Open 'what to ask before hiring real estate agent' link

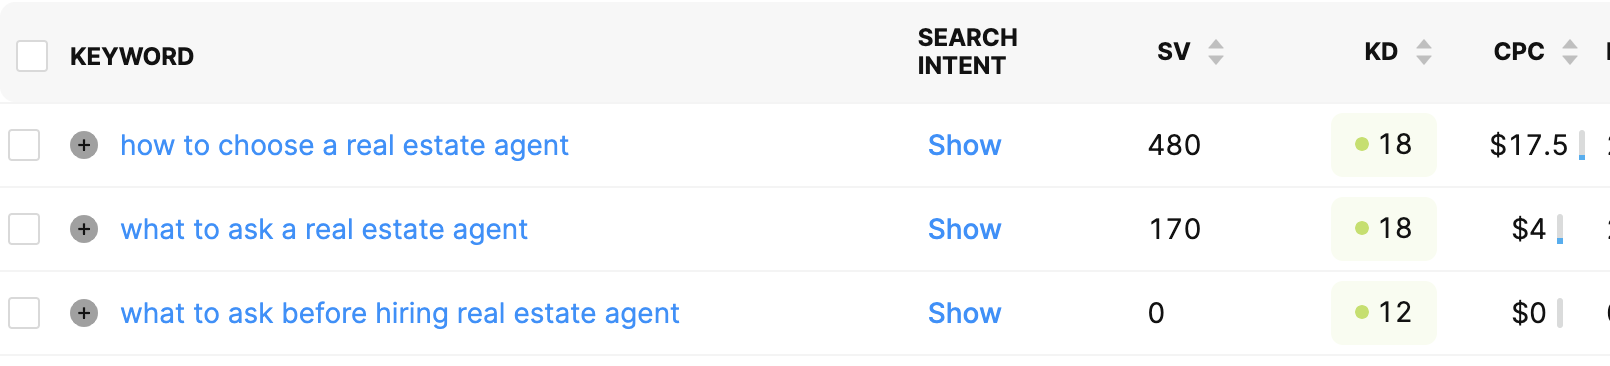[400, 314]
